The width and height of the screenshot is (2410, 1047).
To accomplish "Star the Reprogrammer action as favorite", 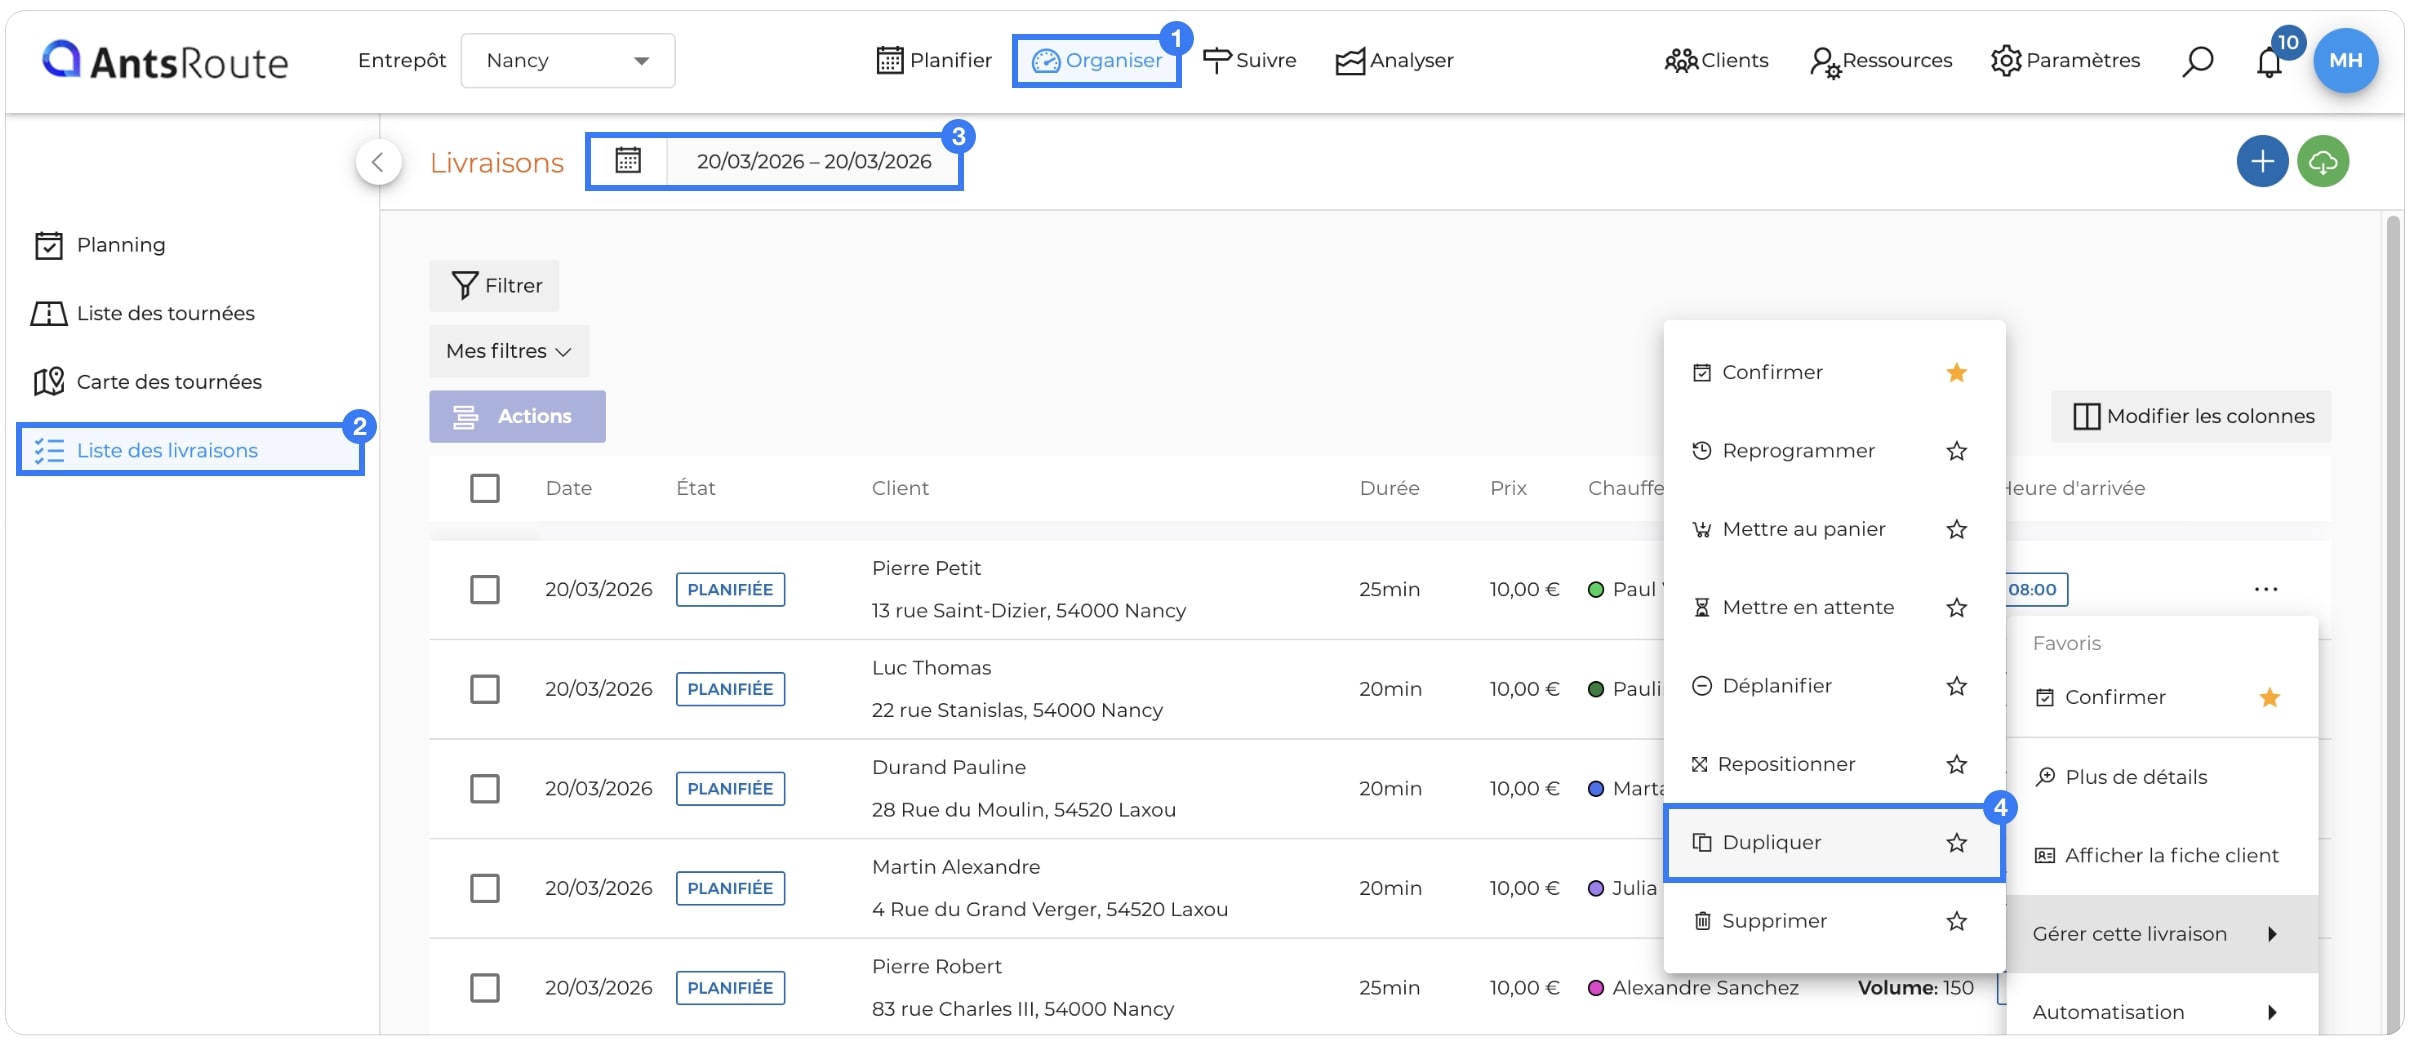I will pyautogui.click(x=1956, y=451).
